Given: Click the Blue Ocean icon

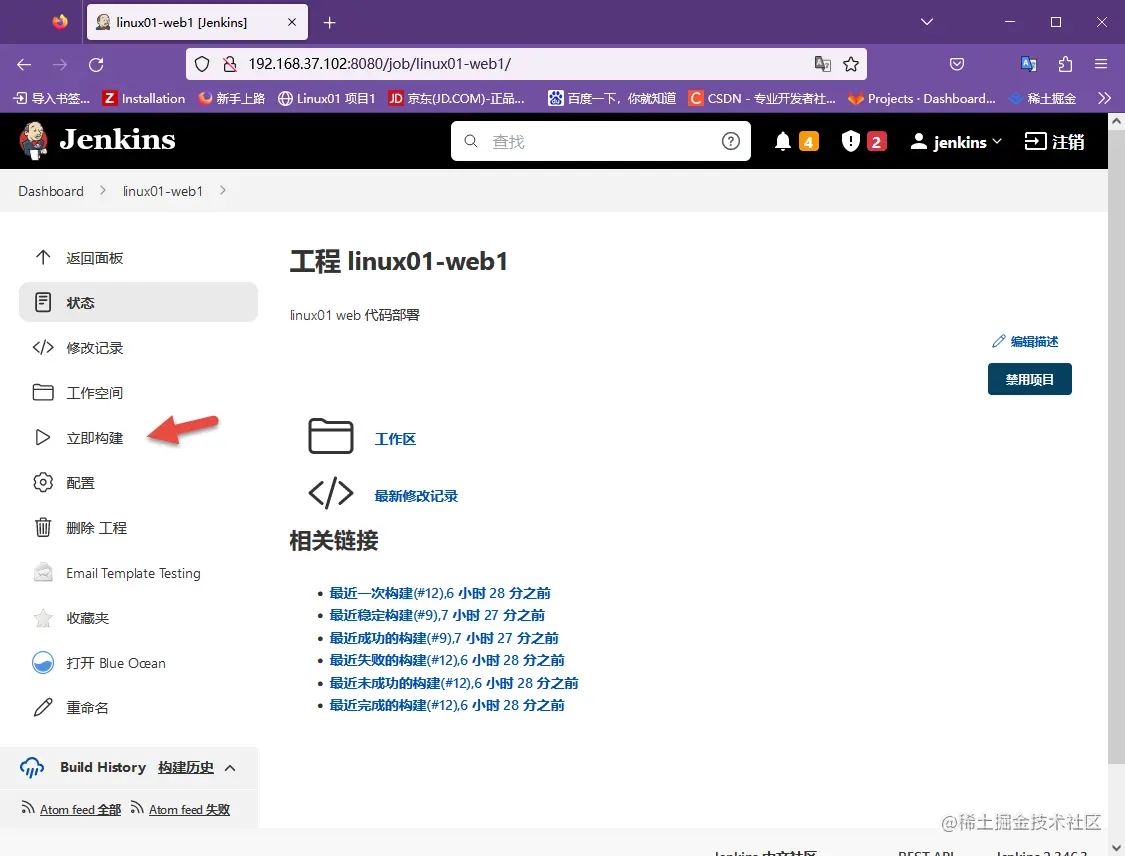Looking at the screenshot, I should pos(43,663).
